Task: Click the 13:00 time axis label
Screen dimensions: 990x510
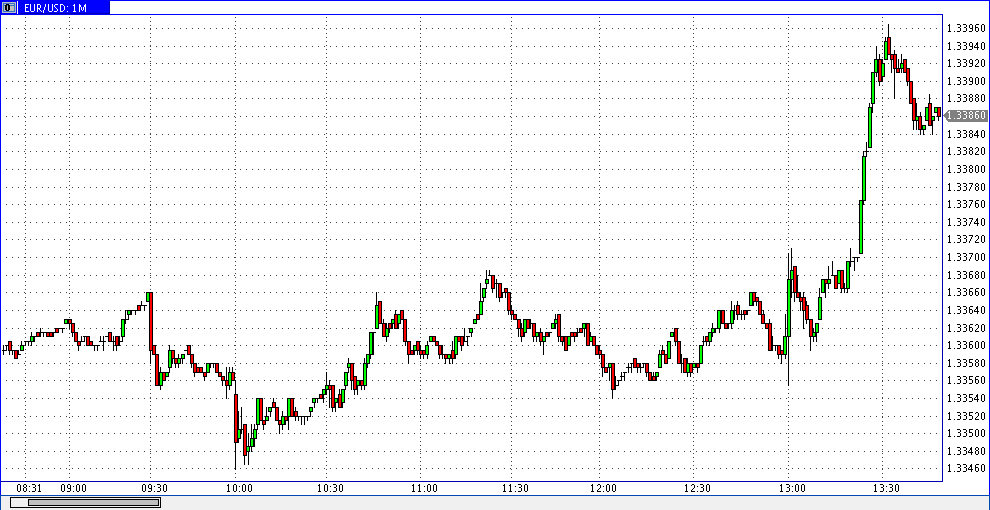Action: click(792, 489)
